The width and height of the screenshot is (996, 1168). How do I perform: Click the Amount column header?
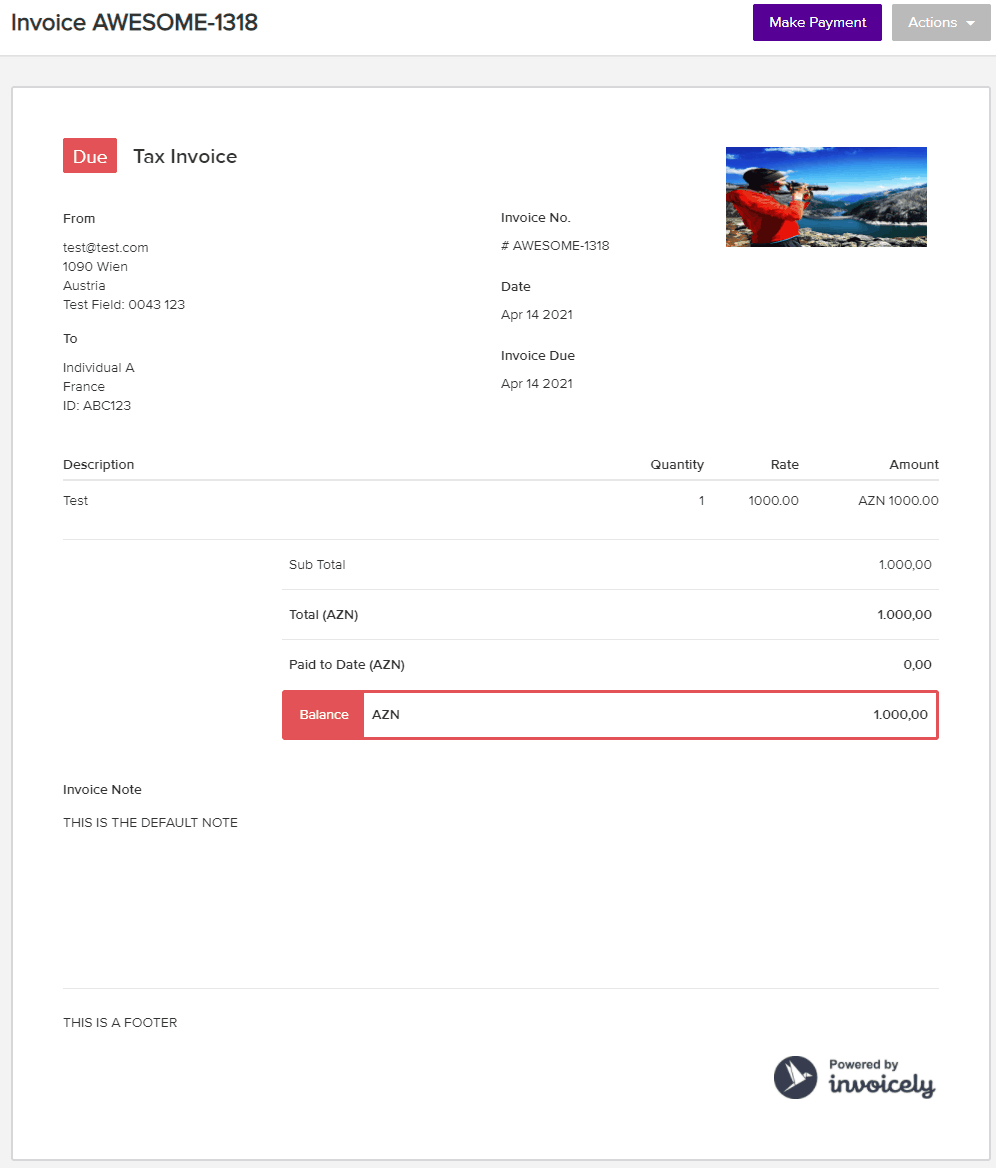point(913,465)
